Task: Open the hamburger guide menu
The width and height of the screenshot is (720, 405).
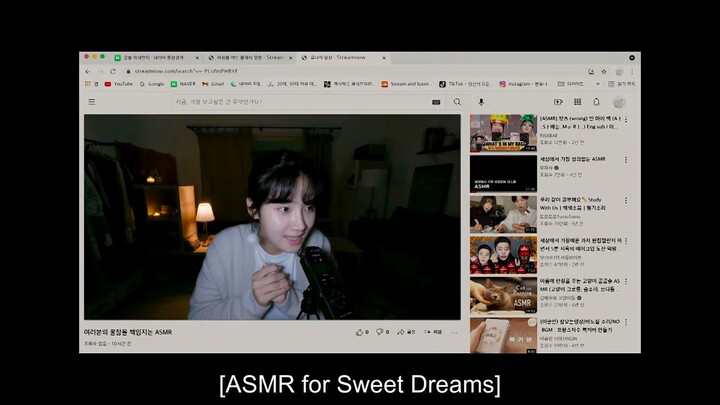Action: tap(92, 102)
